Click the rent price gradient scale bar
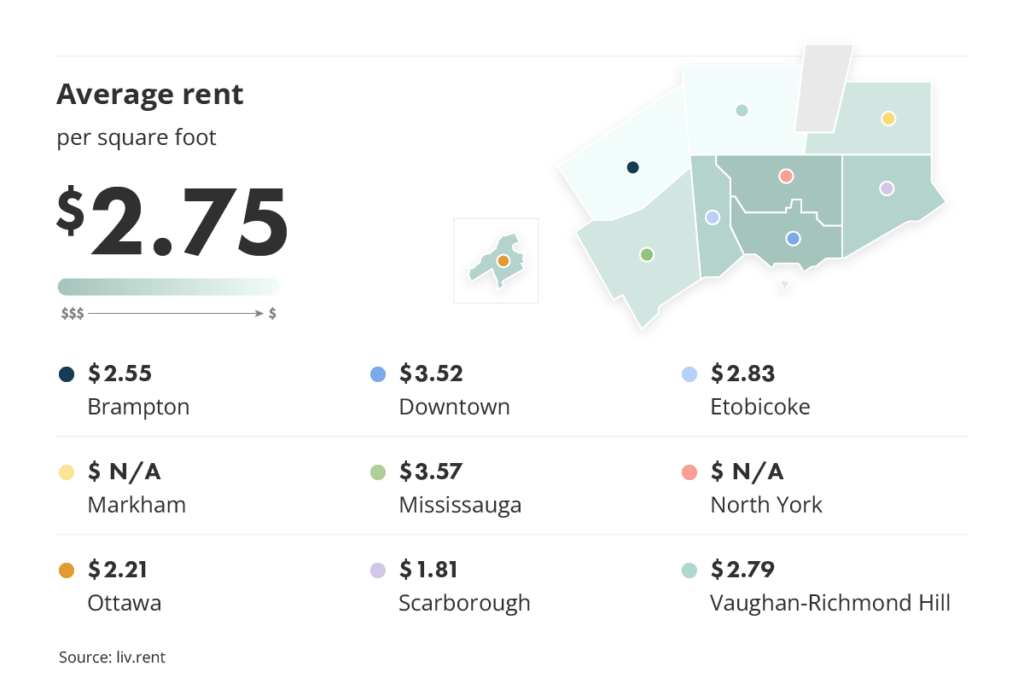Viewport: 1024px width, 689px height. (168, 287)
